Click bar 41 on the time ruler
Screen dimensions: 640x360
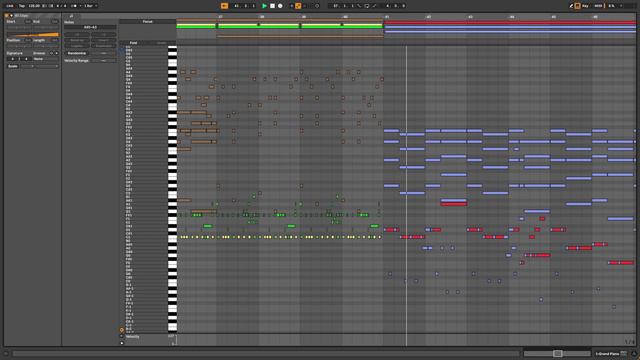coord(387,17)
